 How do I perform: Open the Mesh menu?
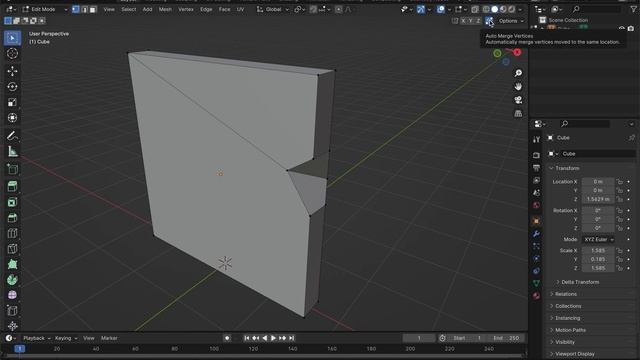pyautogui.click(x=165, y=9)
